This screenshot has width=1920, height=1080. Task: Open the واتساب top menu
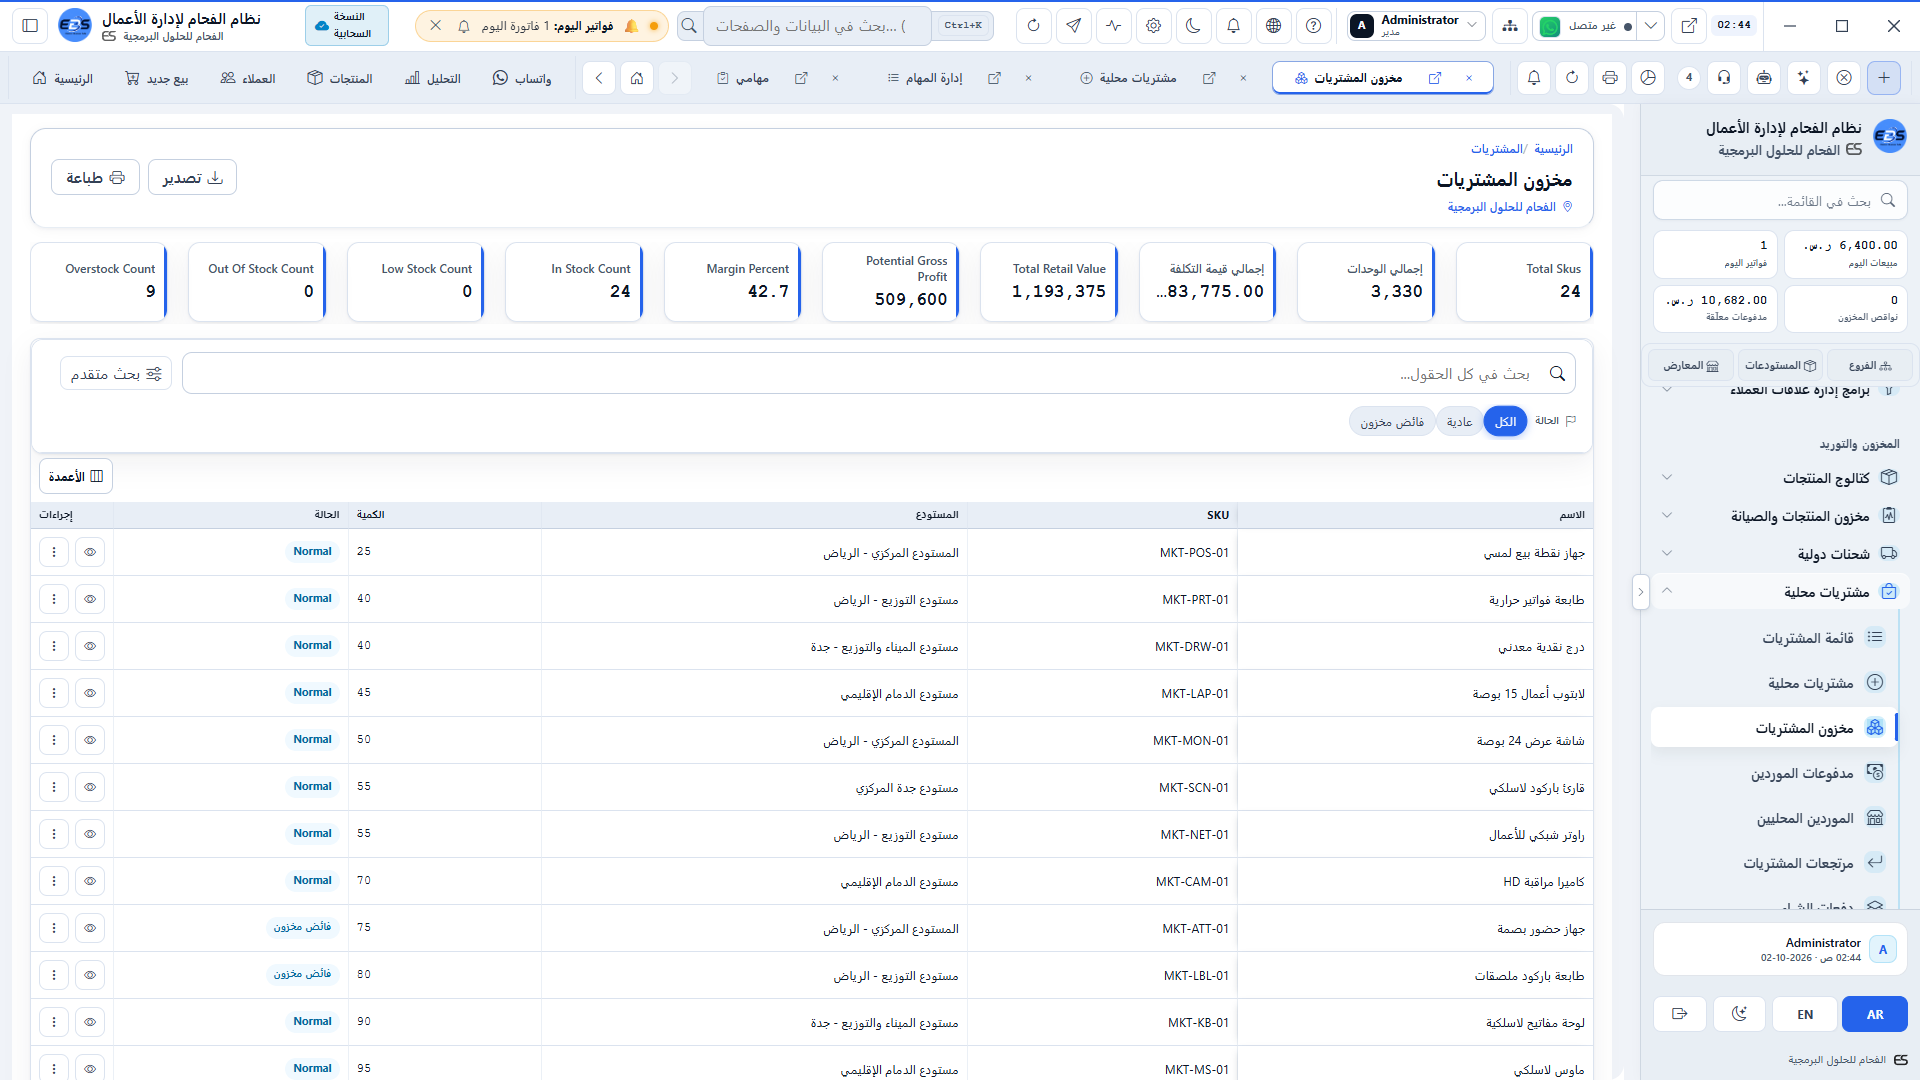click(522, 78)
